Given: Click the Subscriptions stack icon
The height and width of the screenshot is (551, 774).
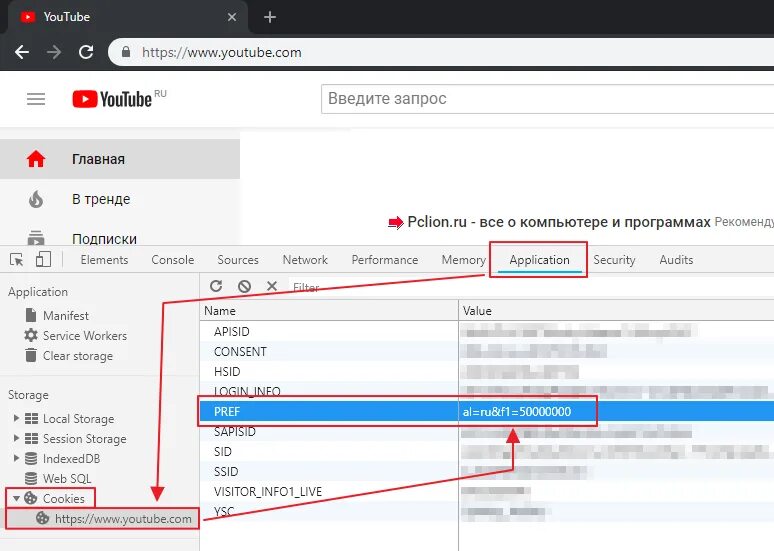Looking at the screenshot, I should (36, 237).
